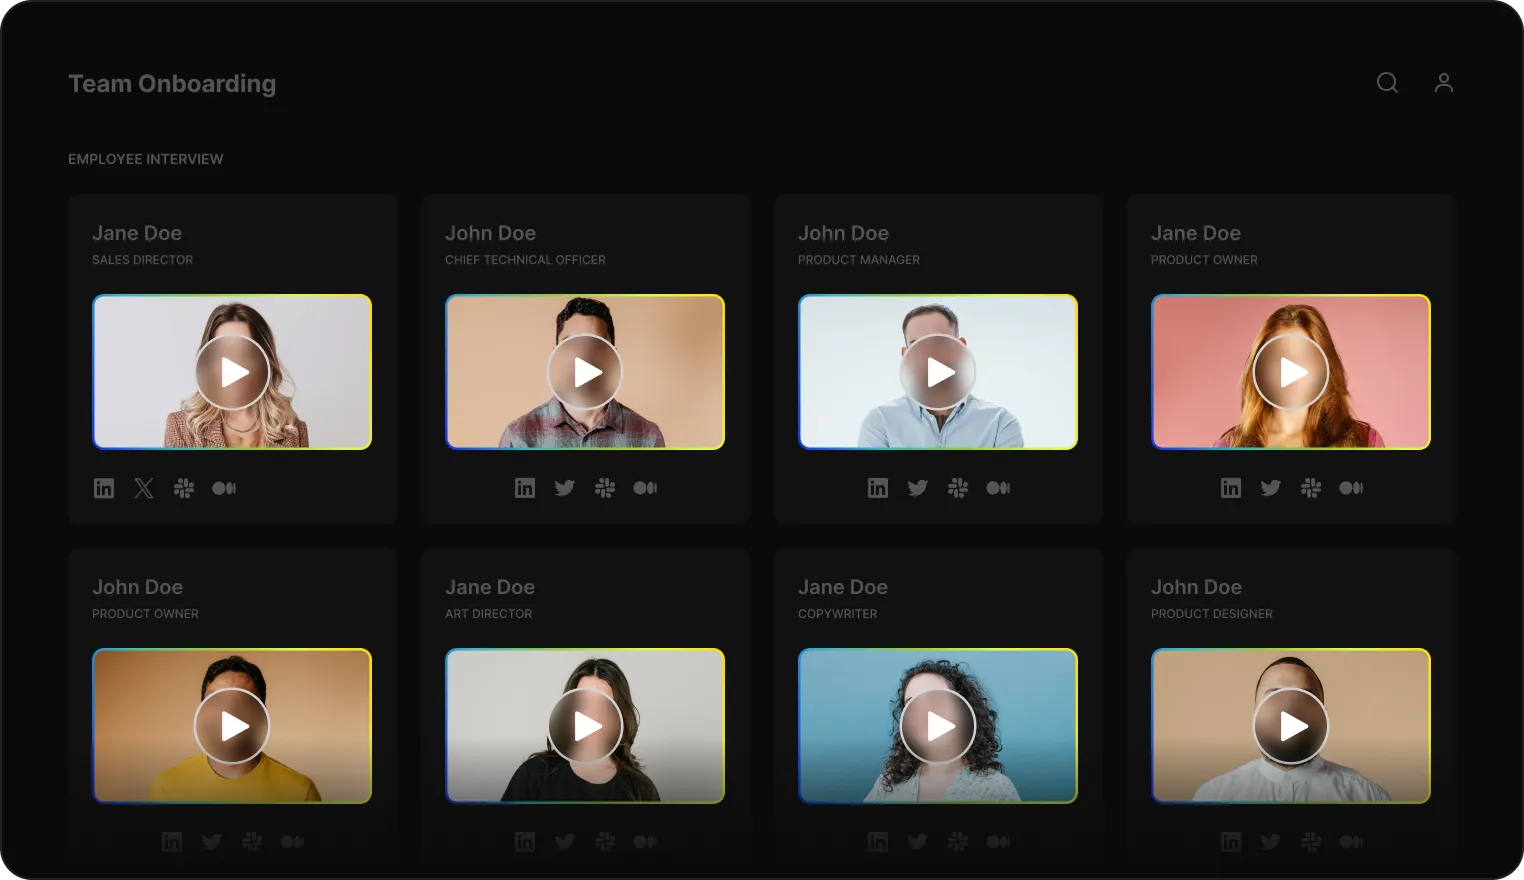Open Slack icon on Chief Technical Officer card
Screen dimensions: 1524x880
pos(605,488)
